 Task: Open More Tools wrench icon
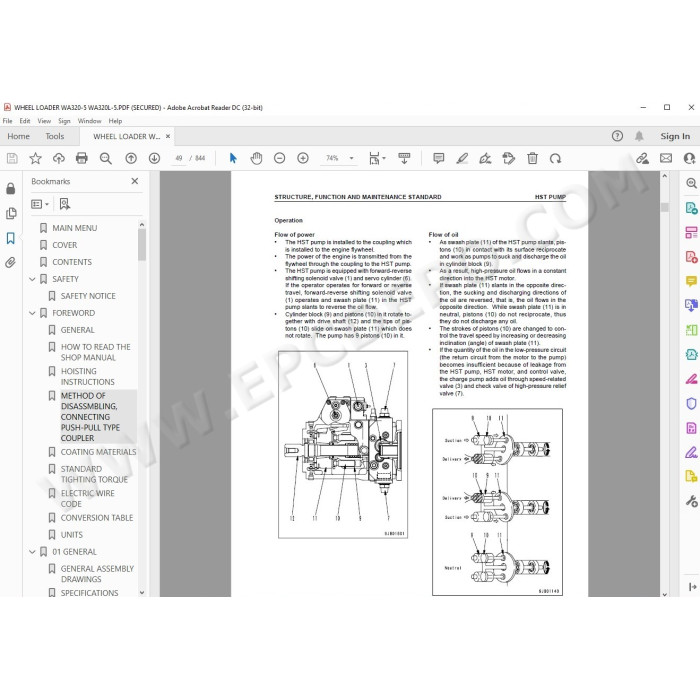(x=691, y=501)
